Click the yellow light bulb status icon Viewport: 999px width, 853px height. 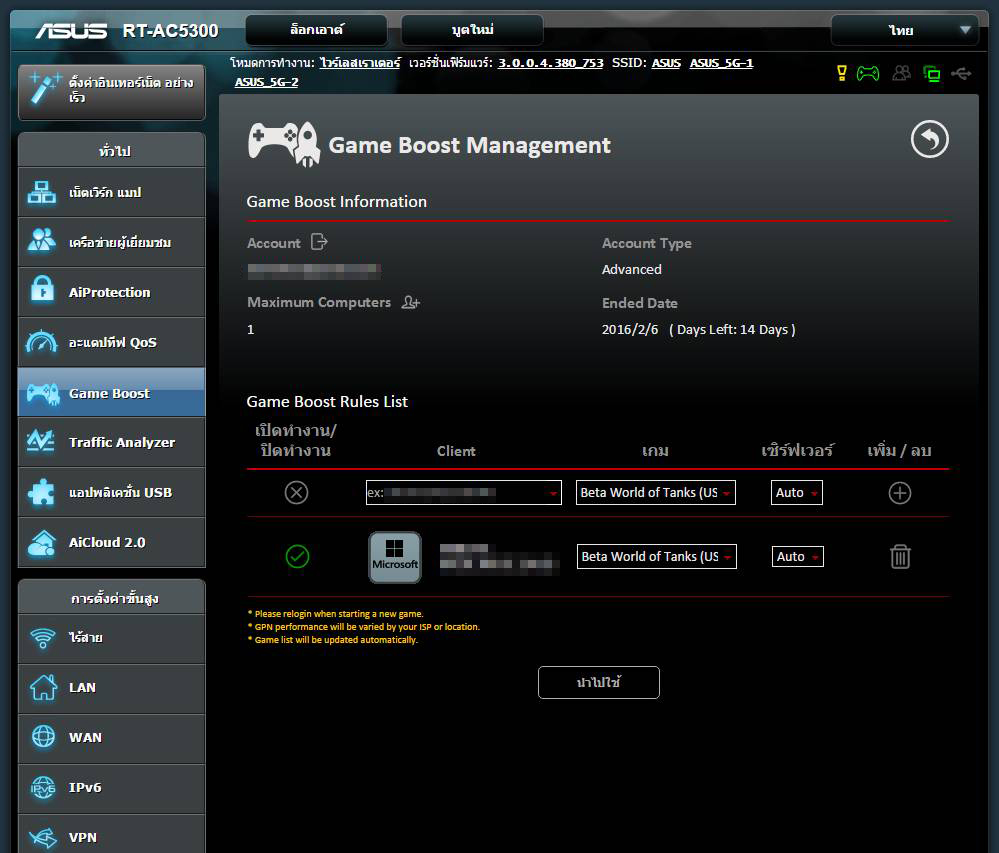point(842,73)
